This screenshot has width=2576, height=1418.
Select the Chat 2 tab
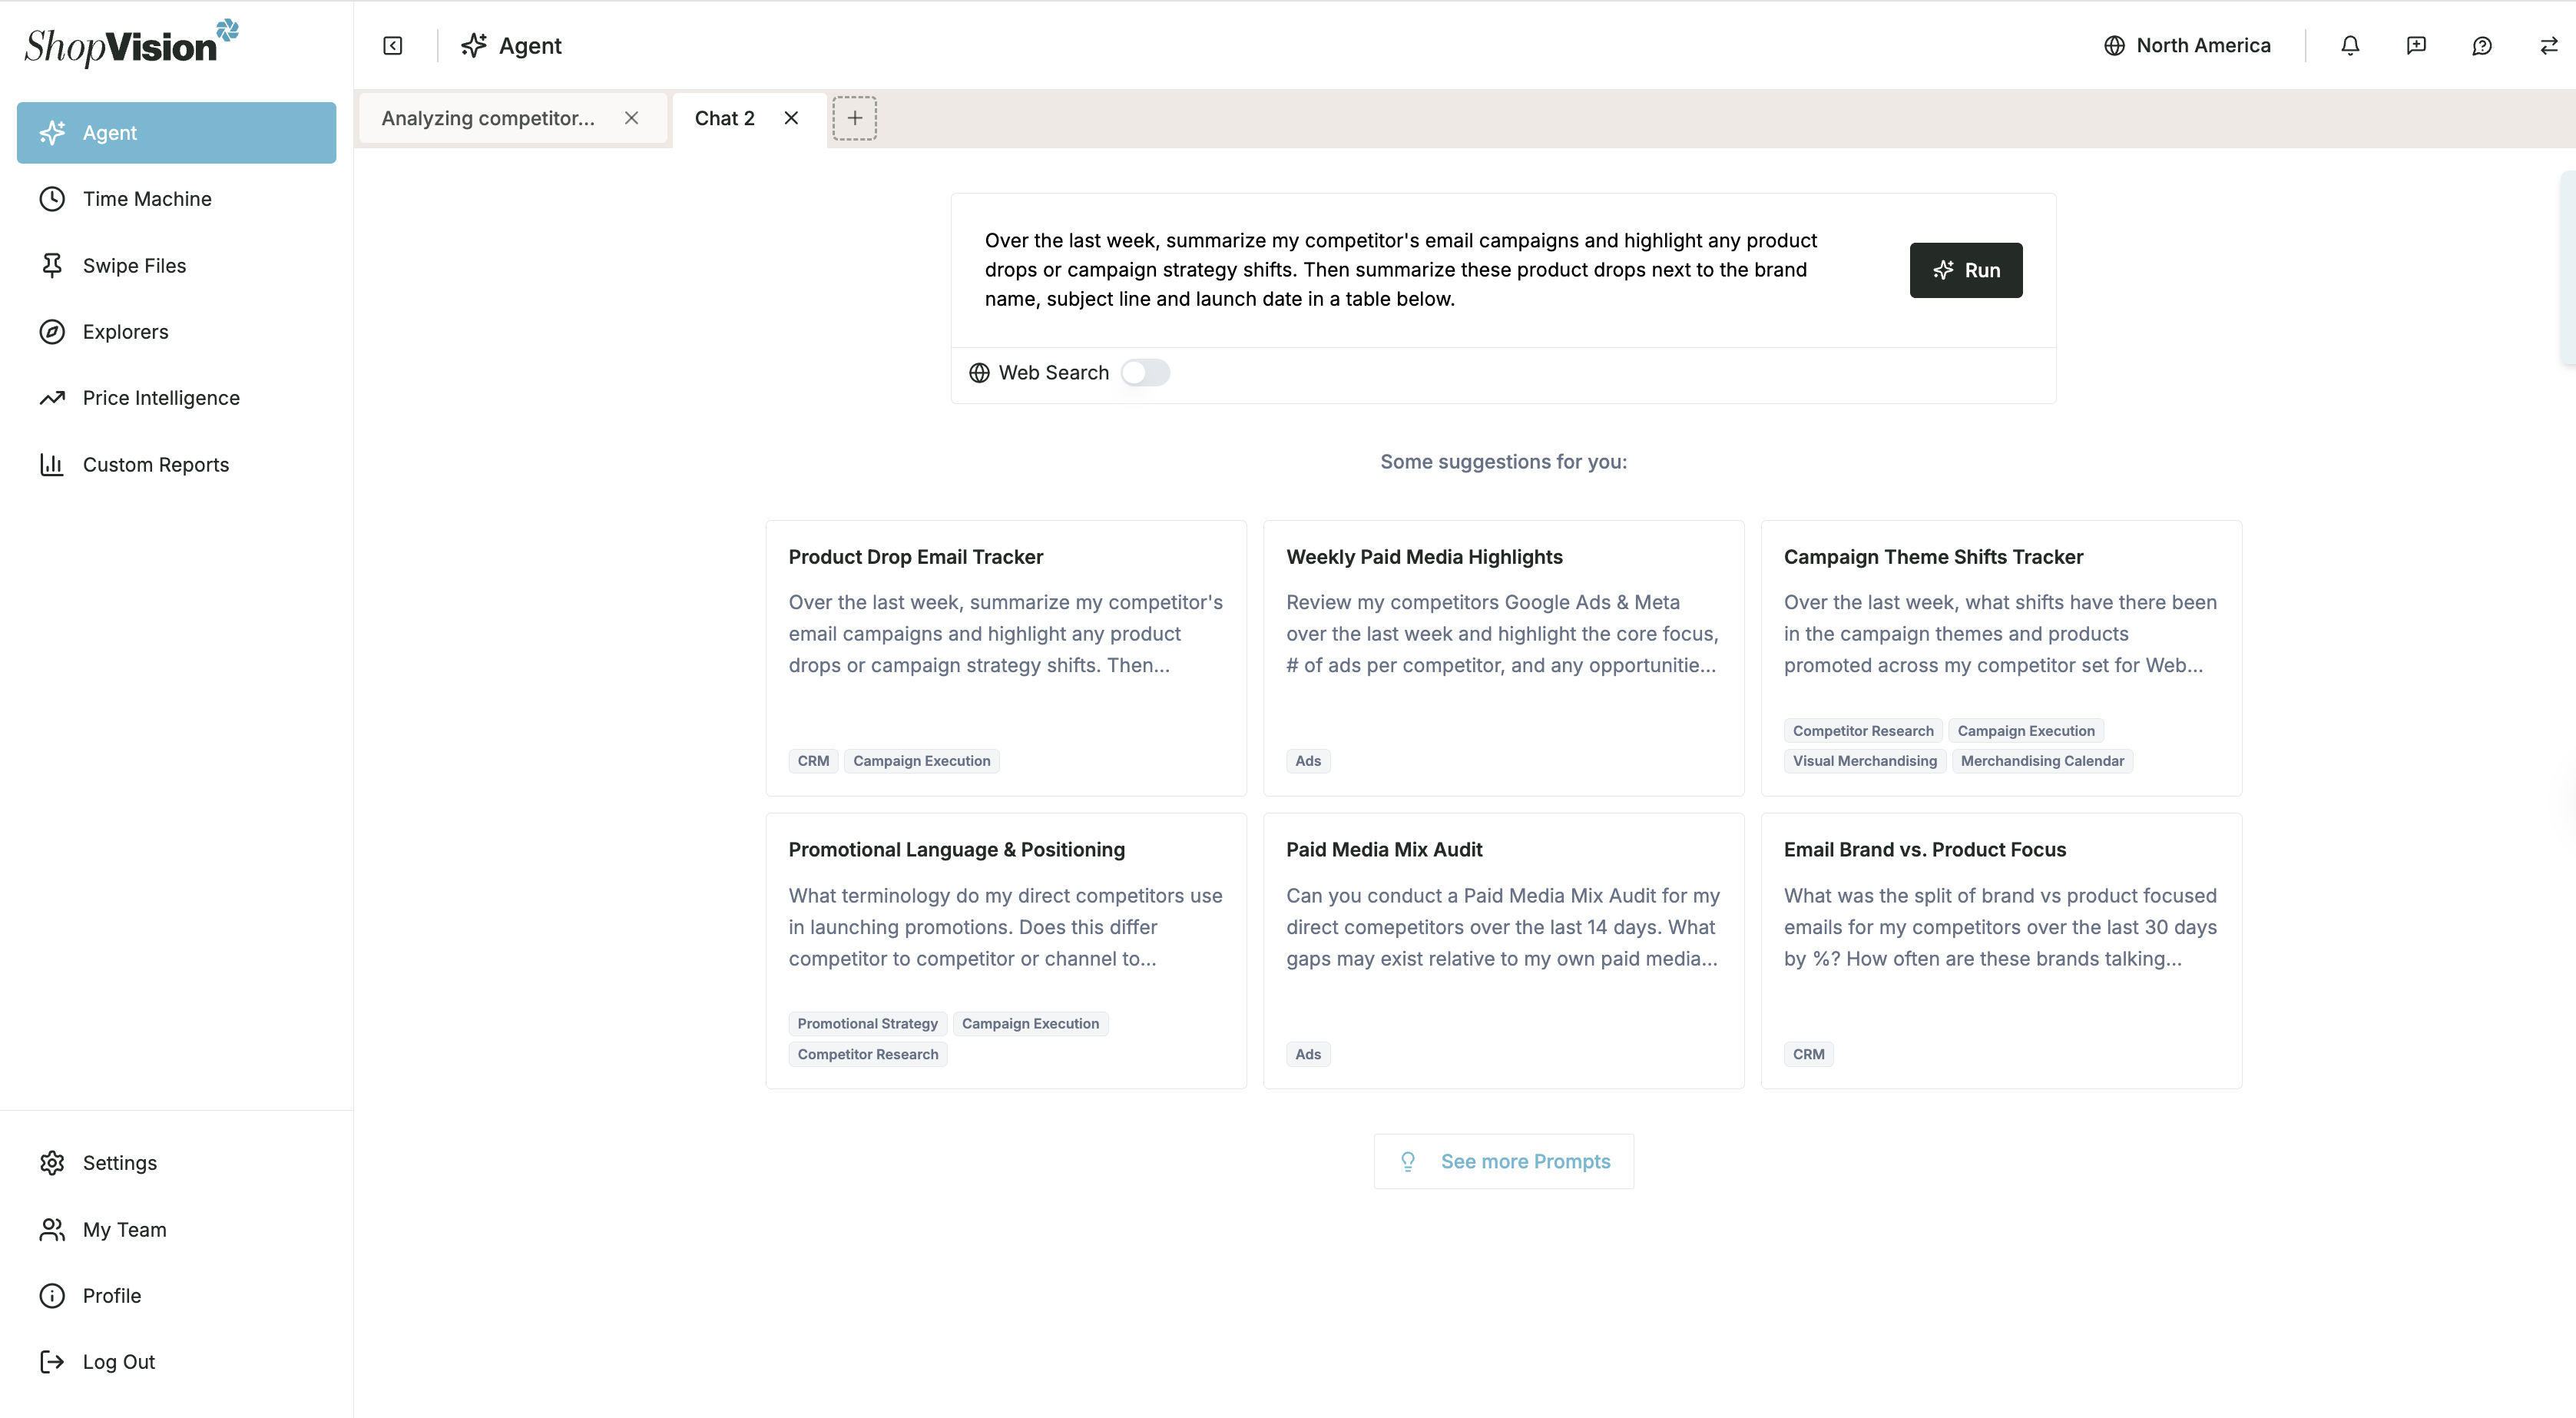tap(725, 118)
